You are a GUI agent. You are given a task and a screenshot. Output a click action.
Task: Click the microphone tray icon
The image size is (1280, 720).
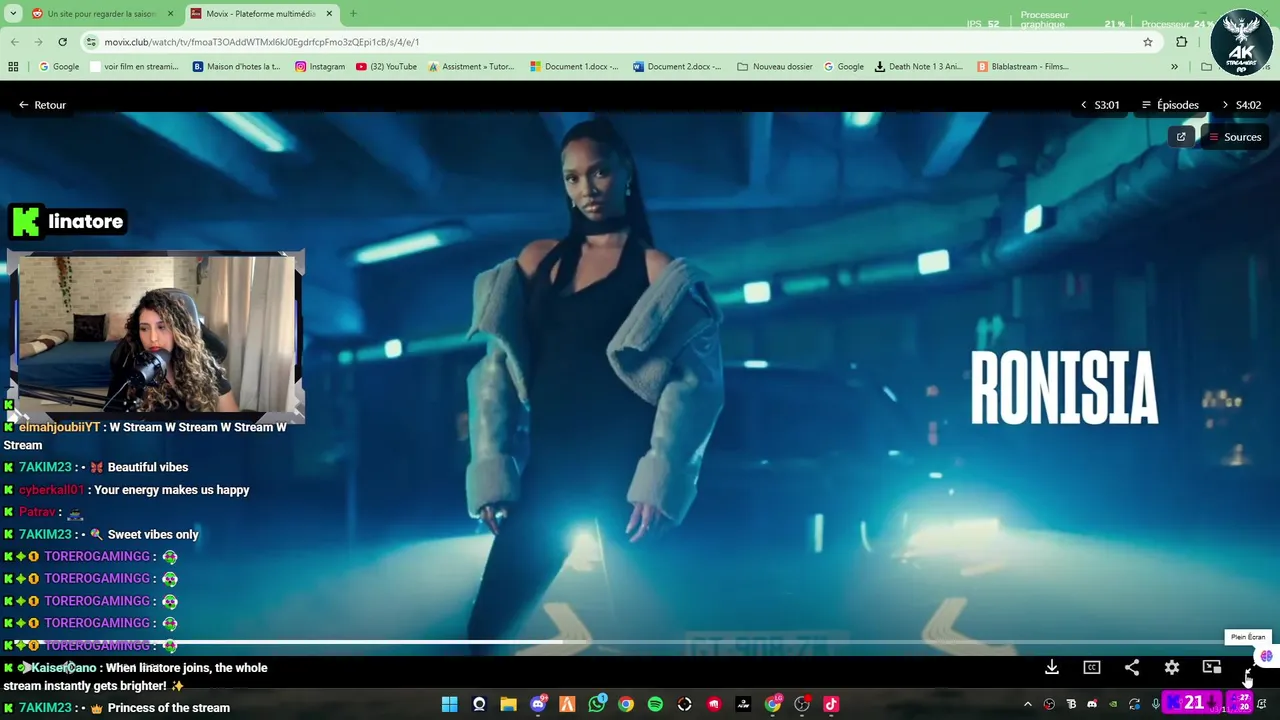coord(1155,704)
